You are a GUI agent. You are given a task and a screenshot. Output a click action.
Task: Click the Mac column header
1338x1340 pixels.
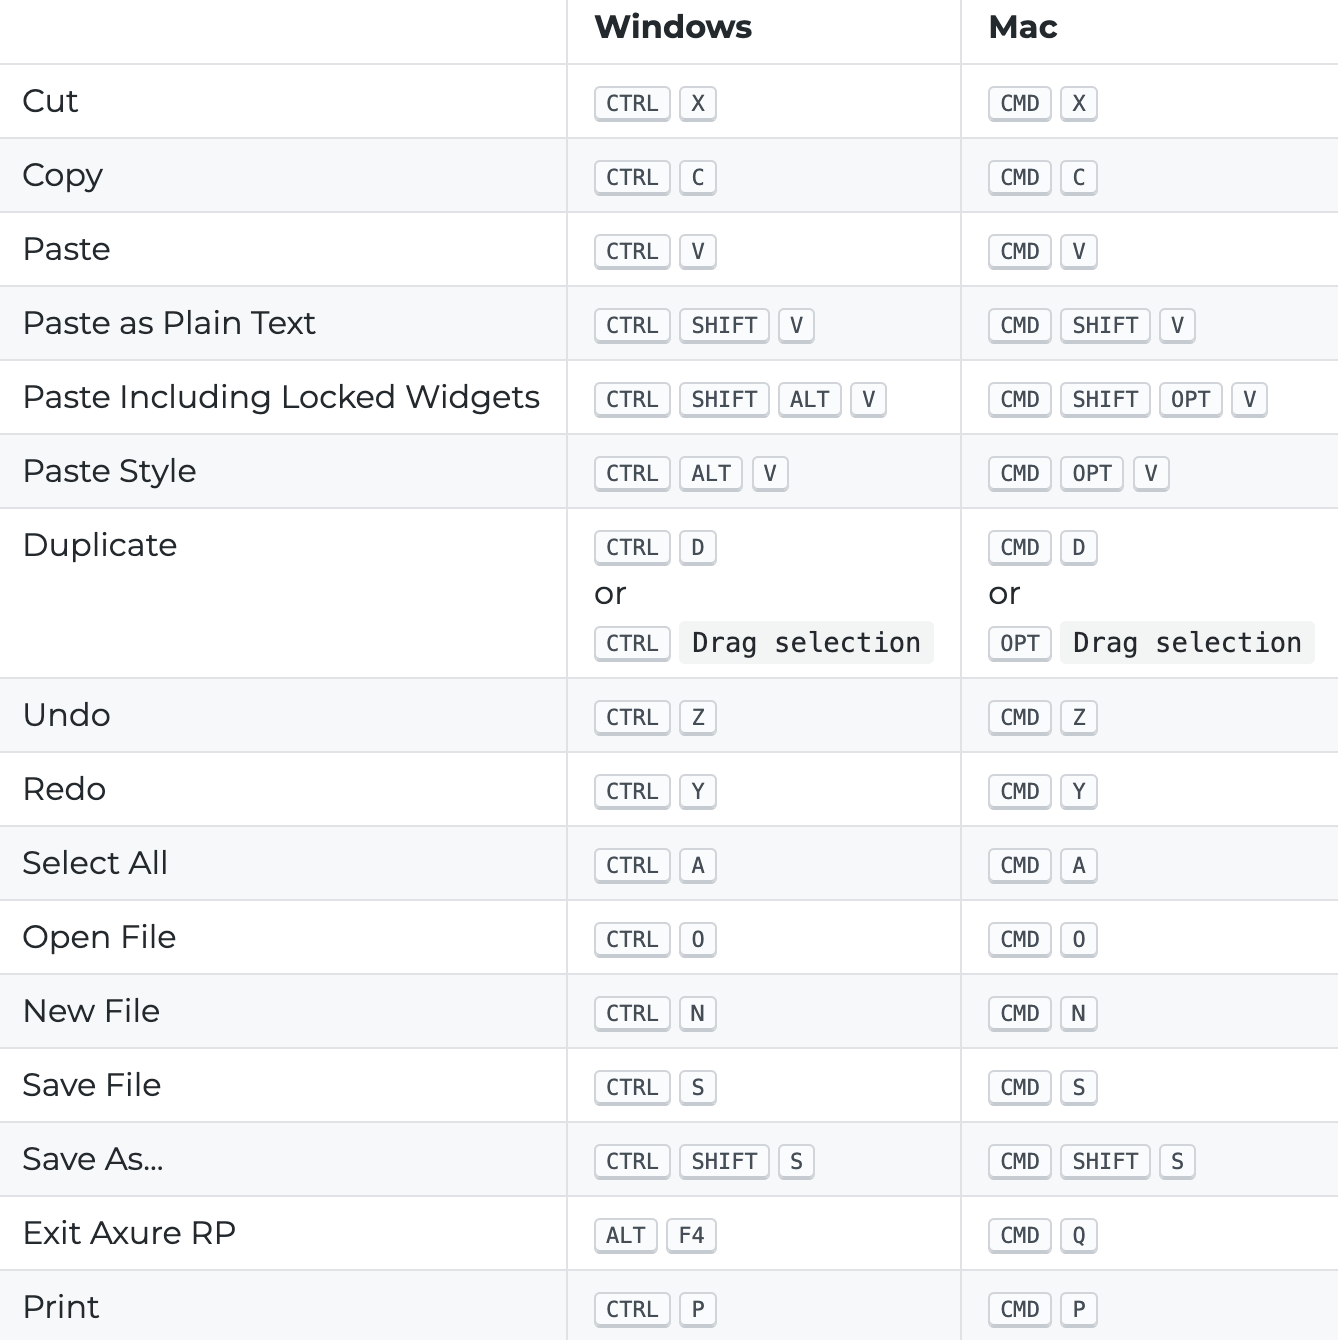[x=1023, y=27]
